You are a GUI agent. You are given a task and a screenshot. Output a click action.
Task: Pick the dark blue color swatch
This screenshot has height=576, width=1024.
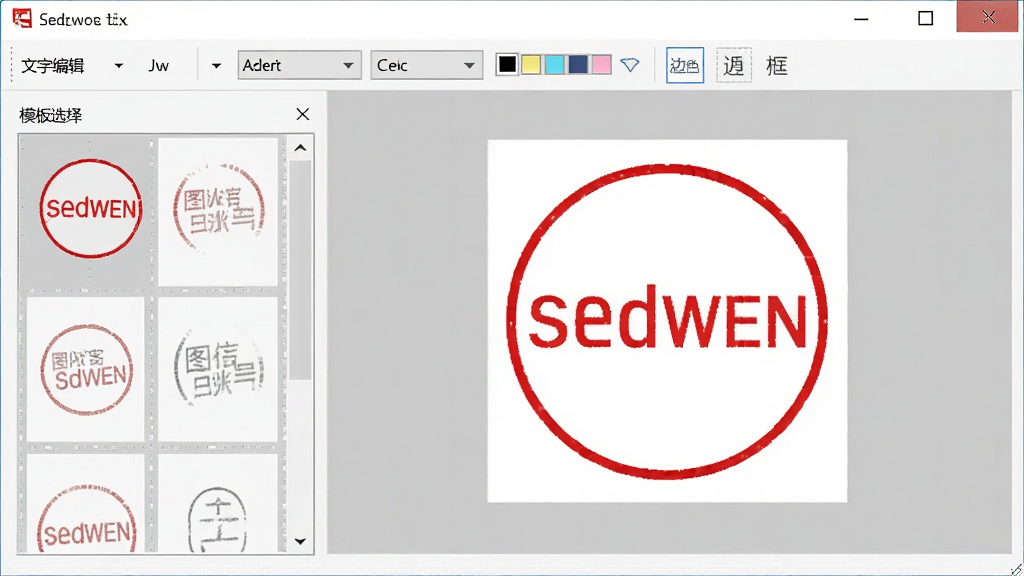point(578,65)
